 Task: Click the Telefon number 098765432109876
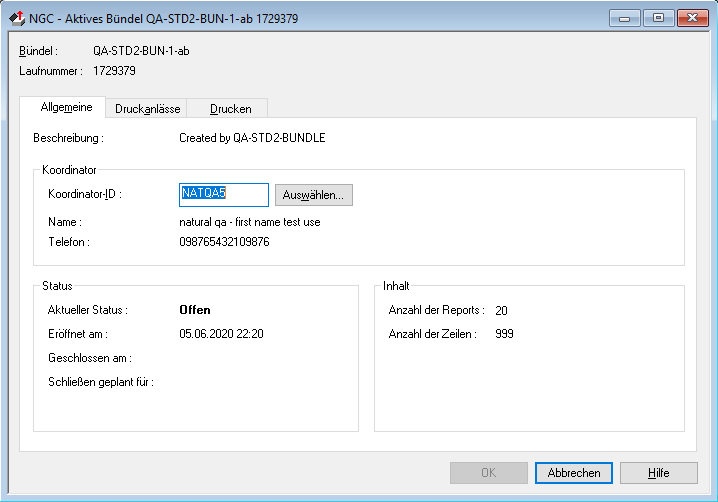[224, 242]
